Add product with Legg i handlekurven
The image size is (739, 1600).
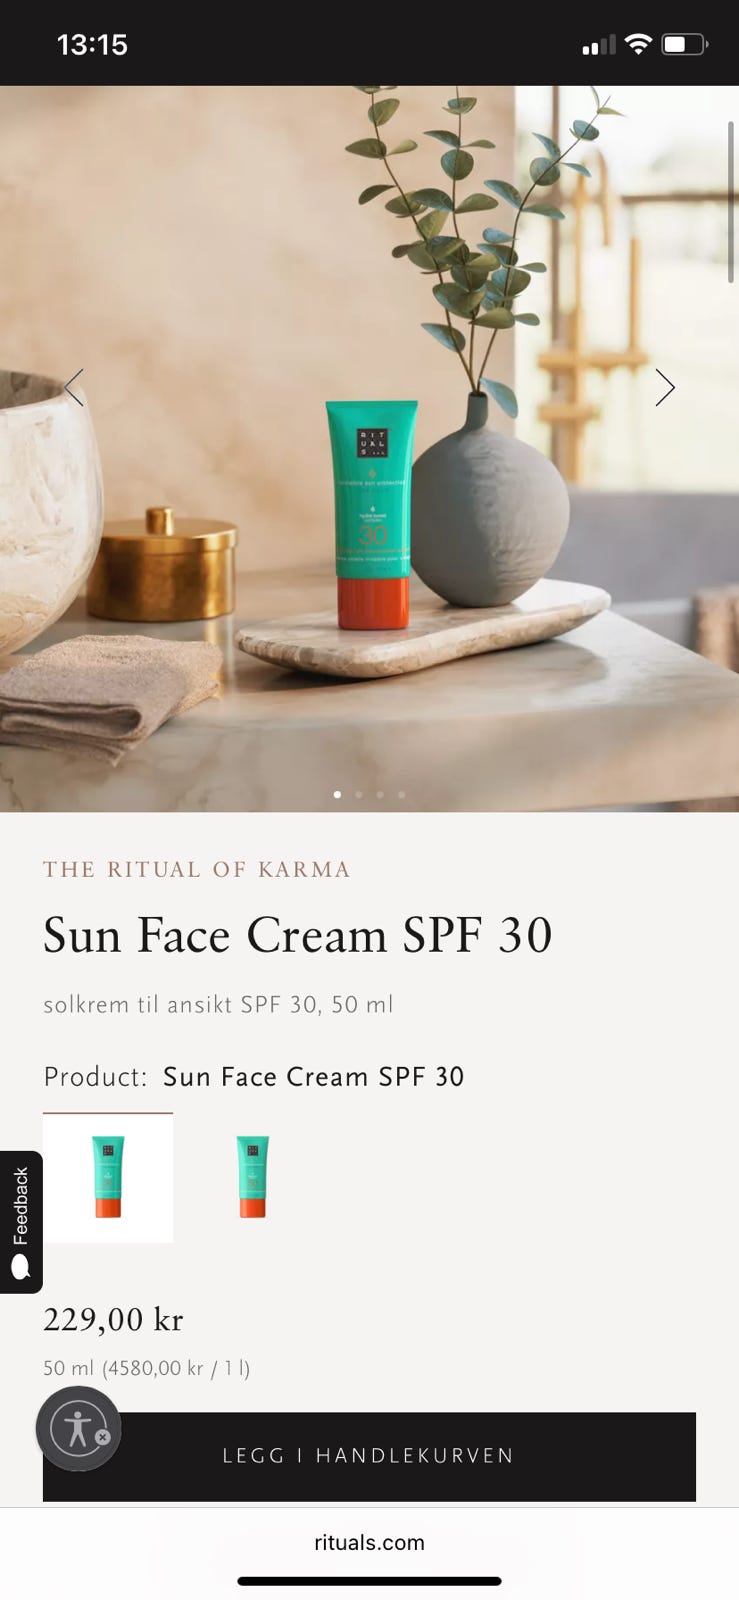coord(369,1456)
